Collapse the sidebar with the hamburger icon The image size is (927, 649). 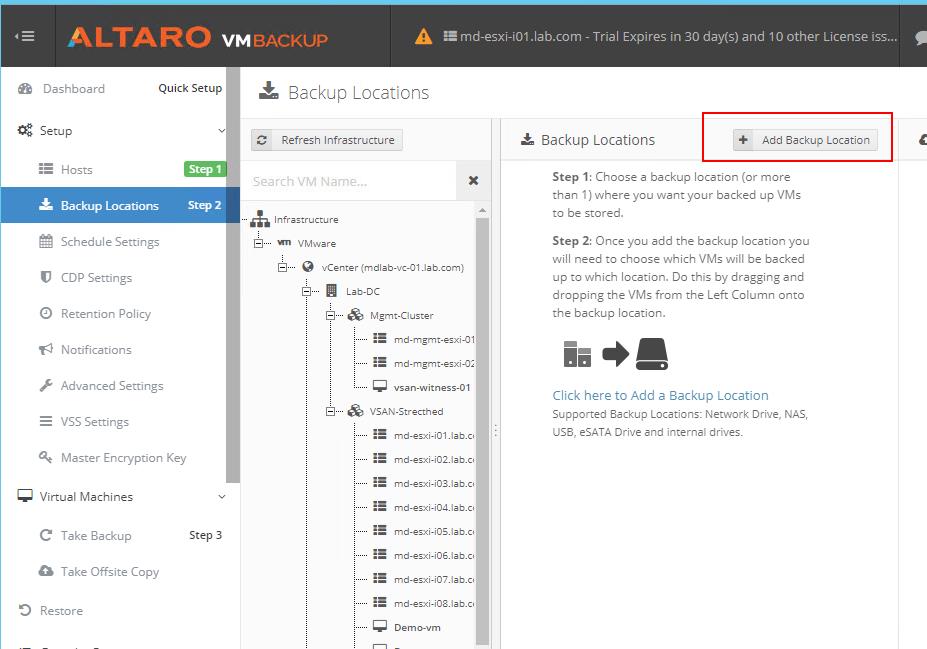point(25,36)
